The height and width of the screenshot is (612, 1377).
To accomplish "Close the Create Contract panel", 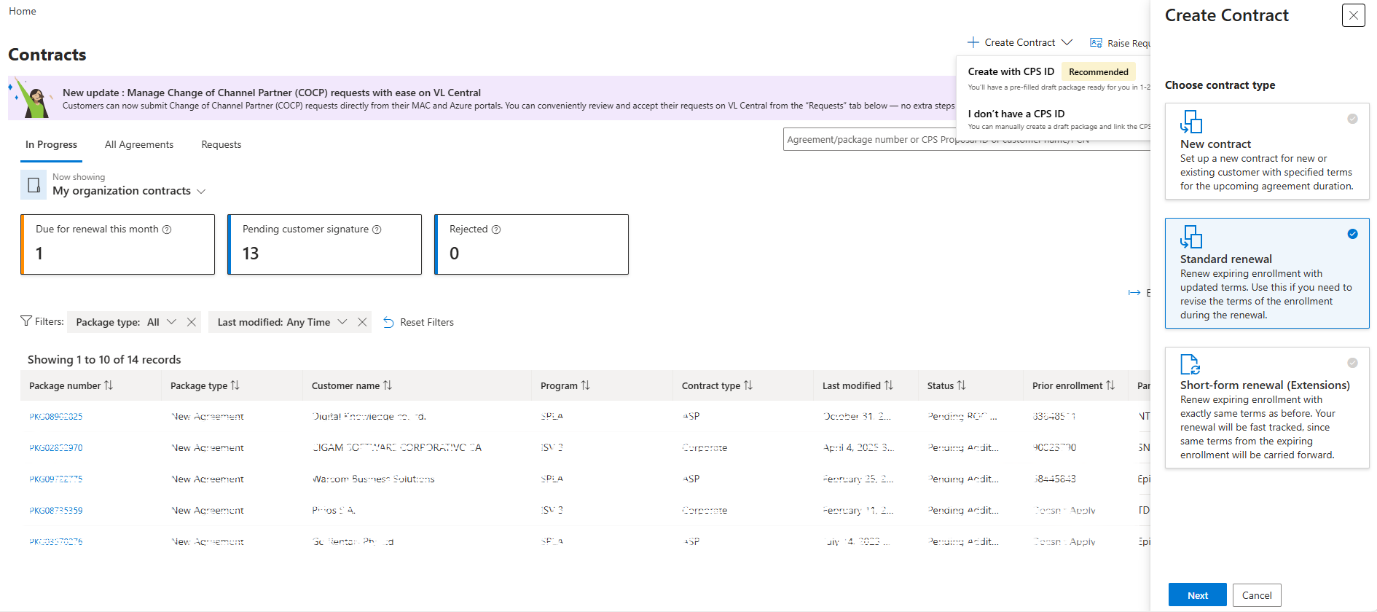I will point(1353,15).
